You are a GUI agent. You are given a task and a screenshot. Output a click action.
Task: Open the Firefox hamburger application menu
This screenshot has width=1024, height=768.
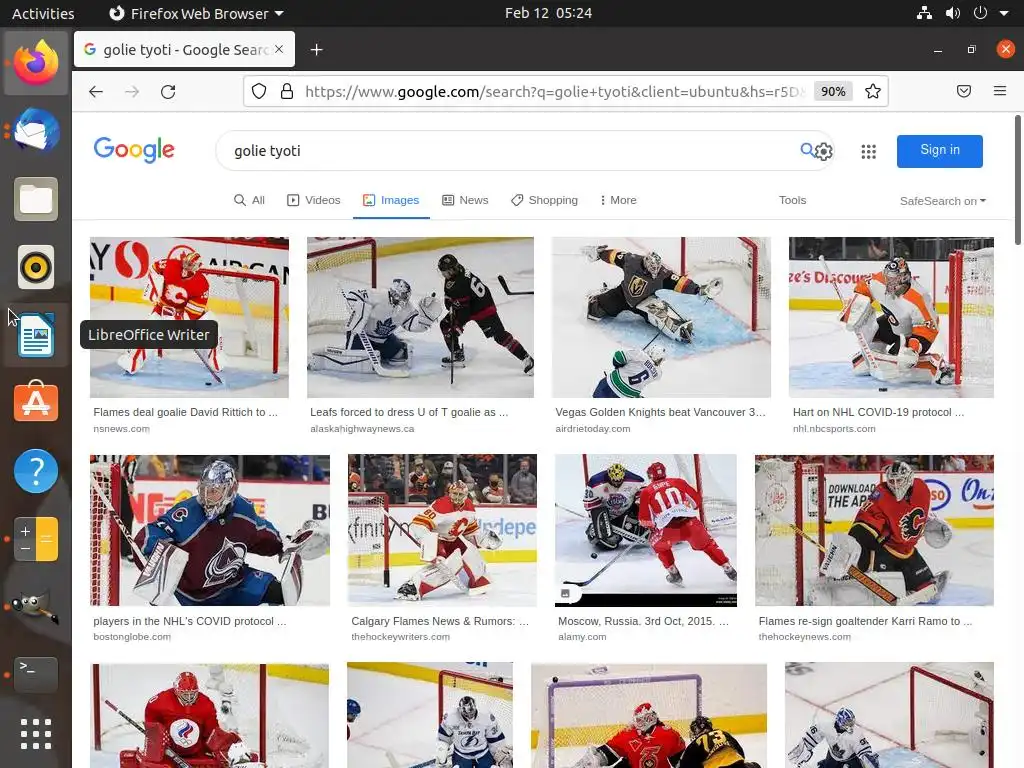pos(1000,91)
